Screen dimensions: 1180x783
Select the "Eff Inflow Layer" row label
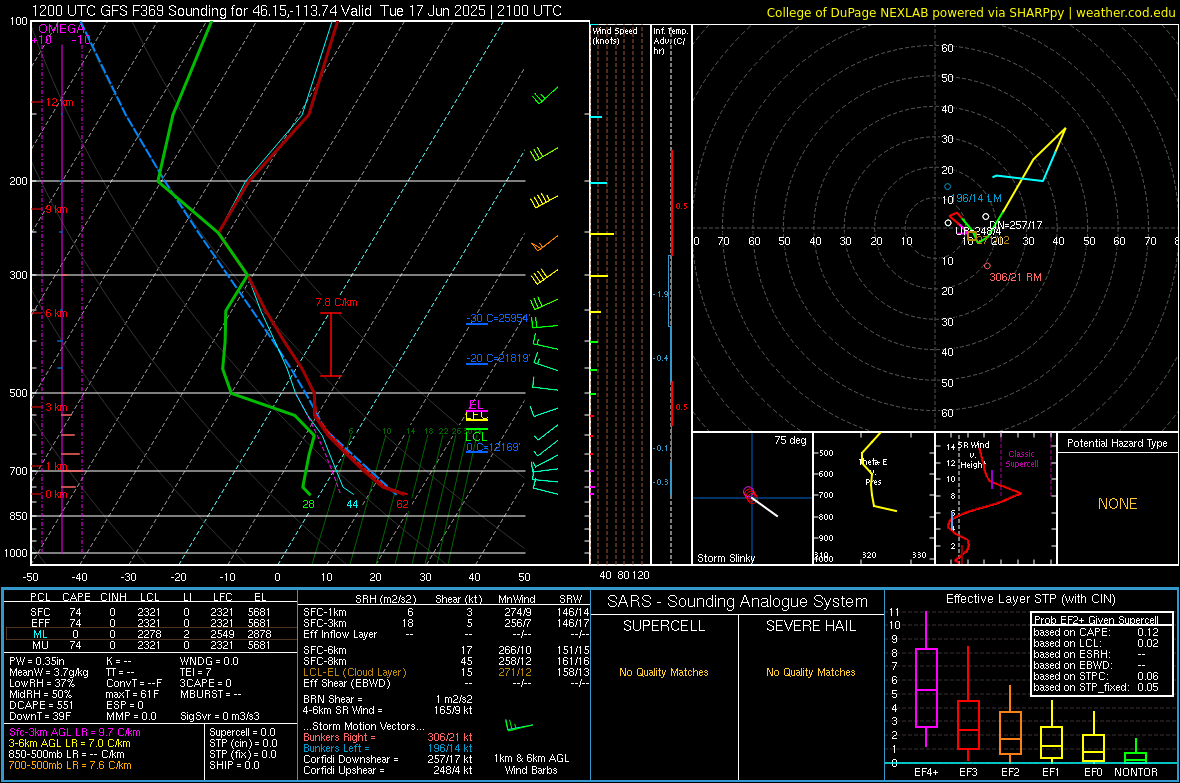(x=341, y=634)
